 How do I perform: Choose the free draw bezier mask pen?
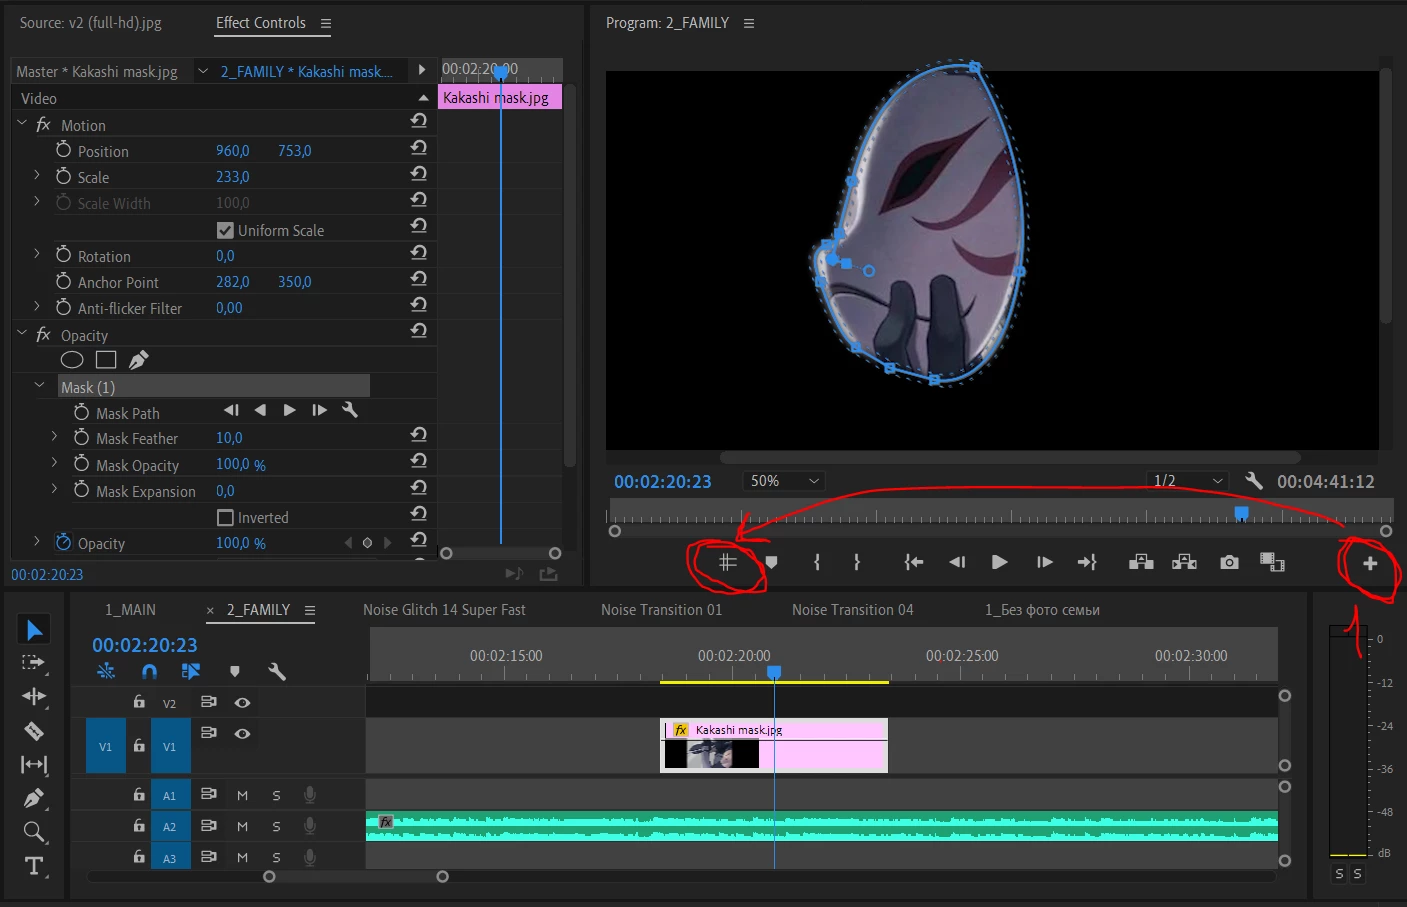[138, 359]
